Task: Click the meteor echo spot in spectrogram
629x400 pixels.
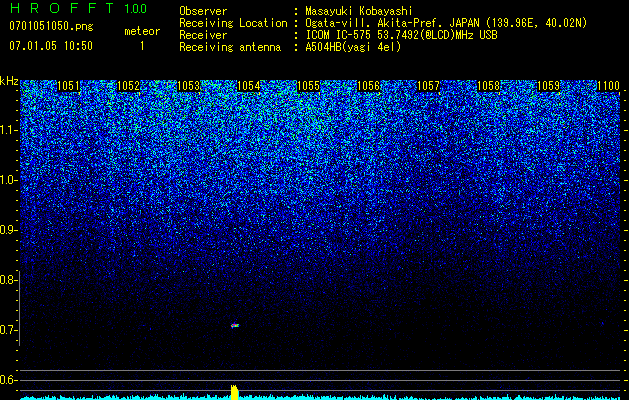Action: 235,325
